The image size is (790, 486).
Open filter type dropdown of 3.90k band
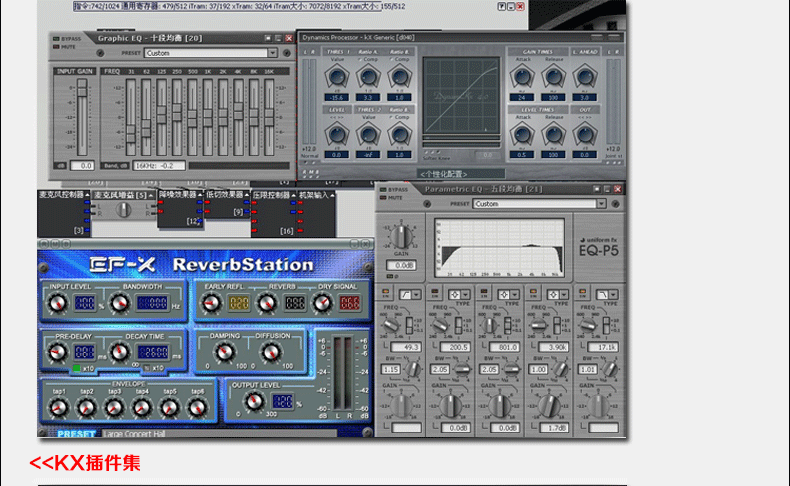coord(565,294)
